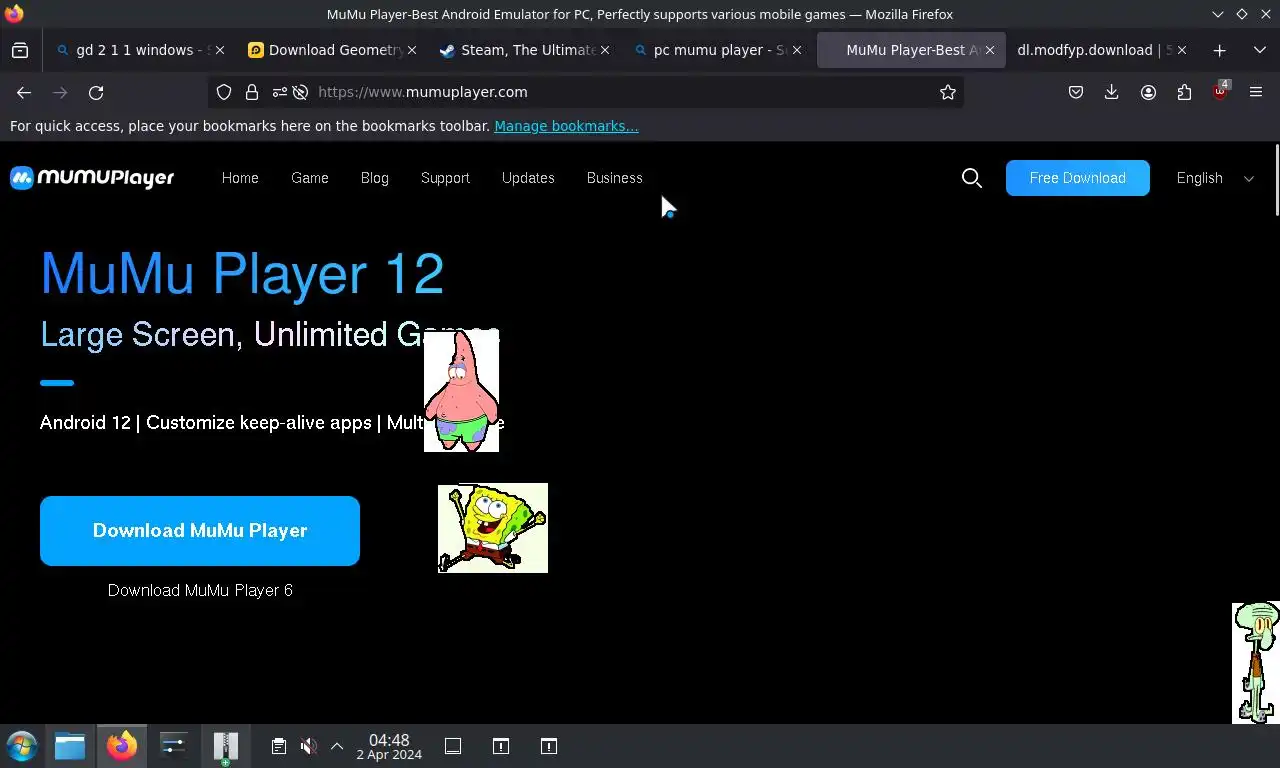Go back to the previous page
The height and width of the screenshot is (768, 1280).
(24, 92)
